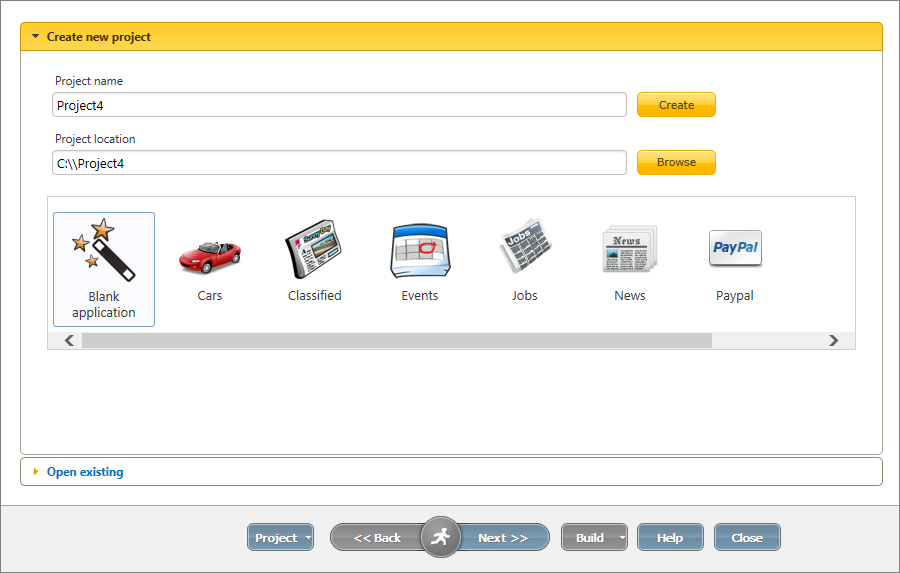This screenshot has width=900, height=573.
Task: Choose the Jobs newspaper template
Action: pyautogui.click(x=524, y=258)
